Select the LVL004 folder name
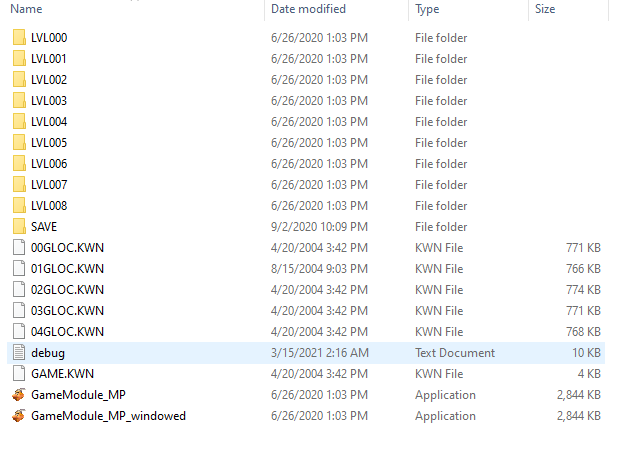Screen dimensions: 634x465 click(49, 122)
